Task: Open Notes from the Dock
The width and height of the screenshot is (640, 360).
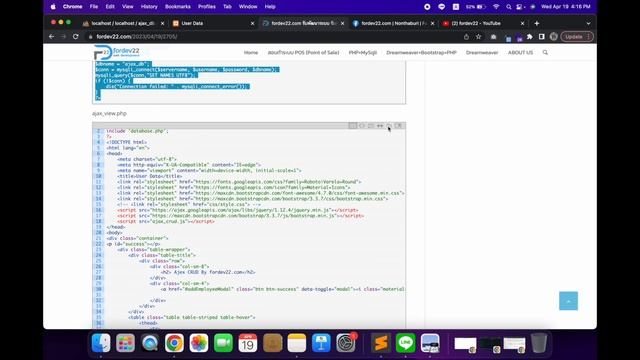Action: (297, 343)
